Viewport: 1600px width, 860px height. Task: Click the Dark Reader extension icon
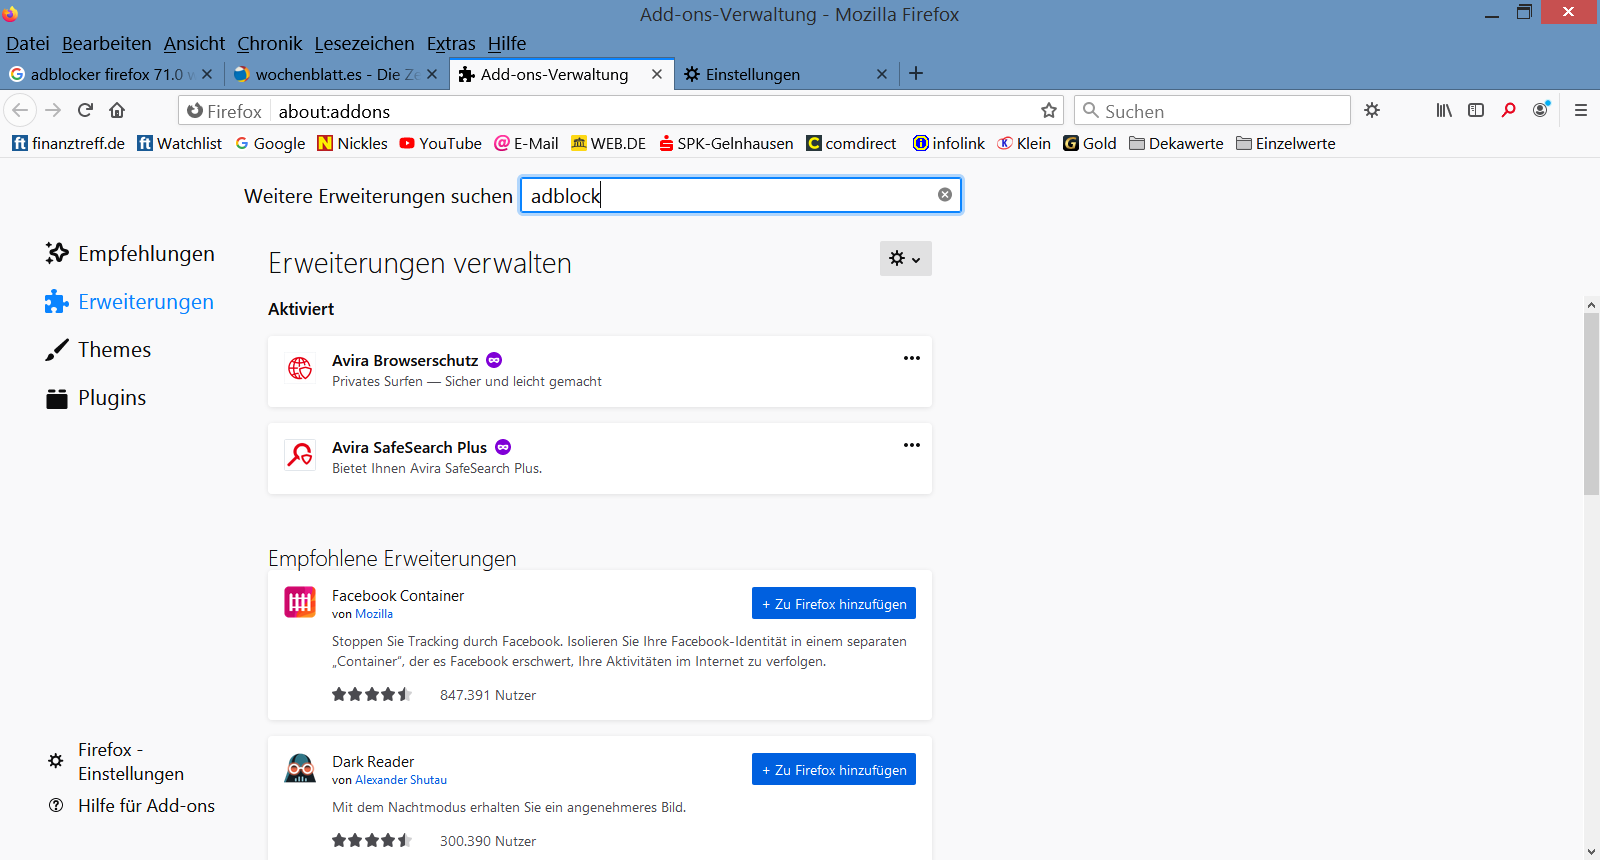300,768
